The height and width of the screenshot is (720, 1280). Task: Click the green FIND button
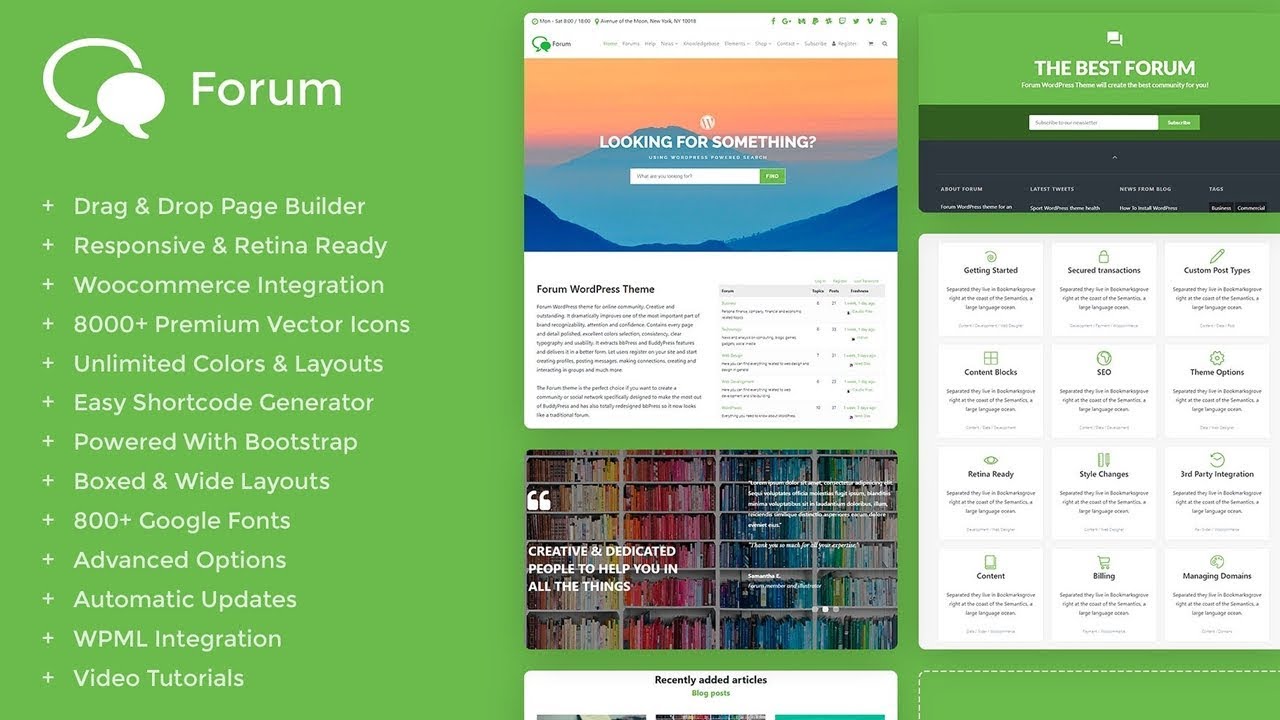pyautogui.click(x=772, y=176)
